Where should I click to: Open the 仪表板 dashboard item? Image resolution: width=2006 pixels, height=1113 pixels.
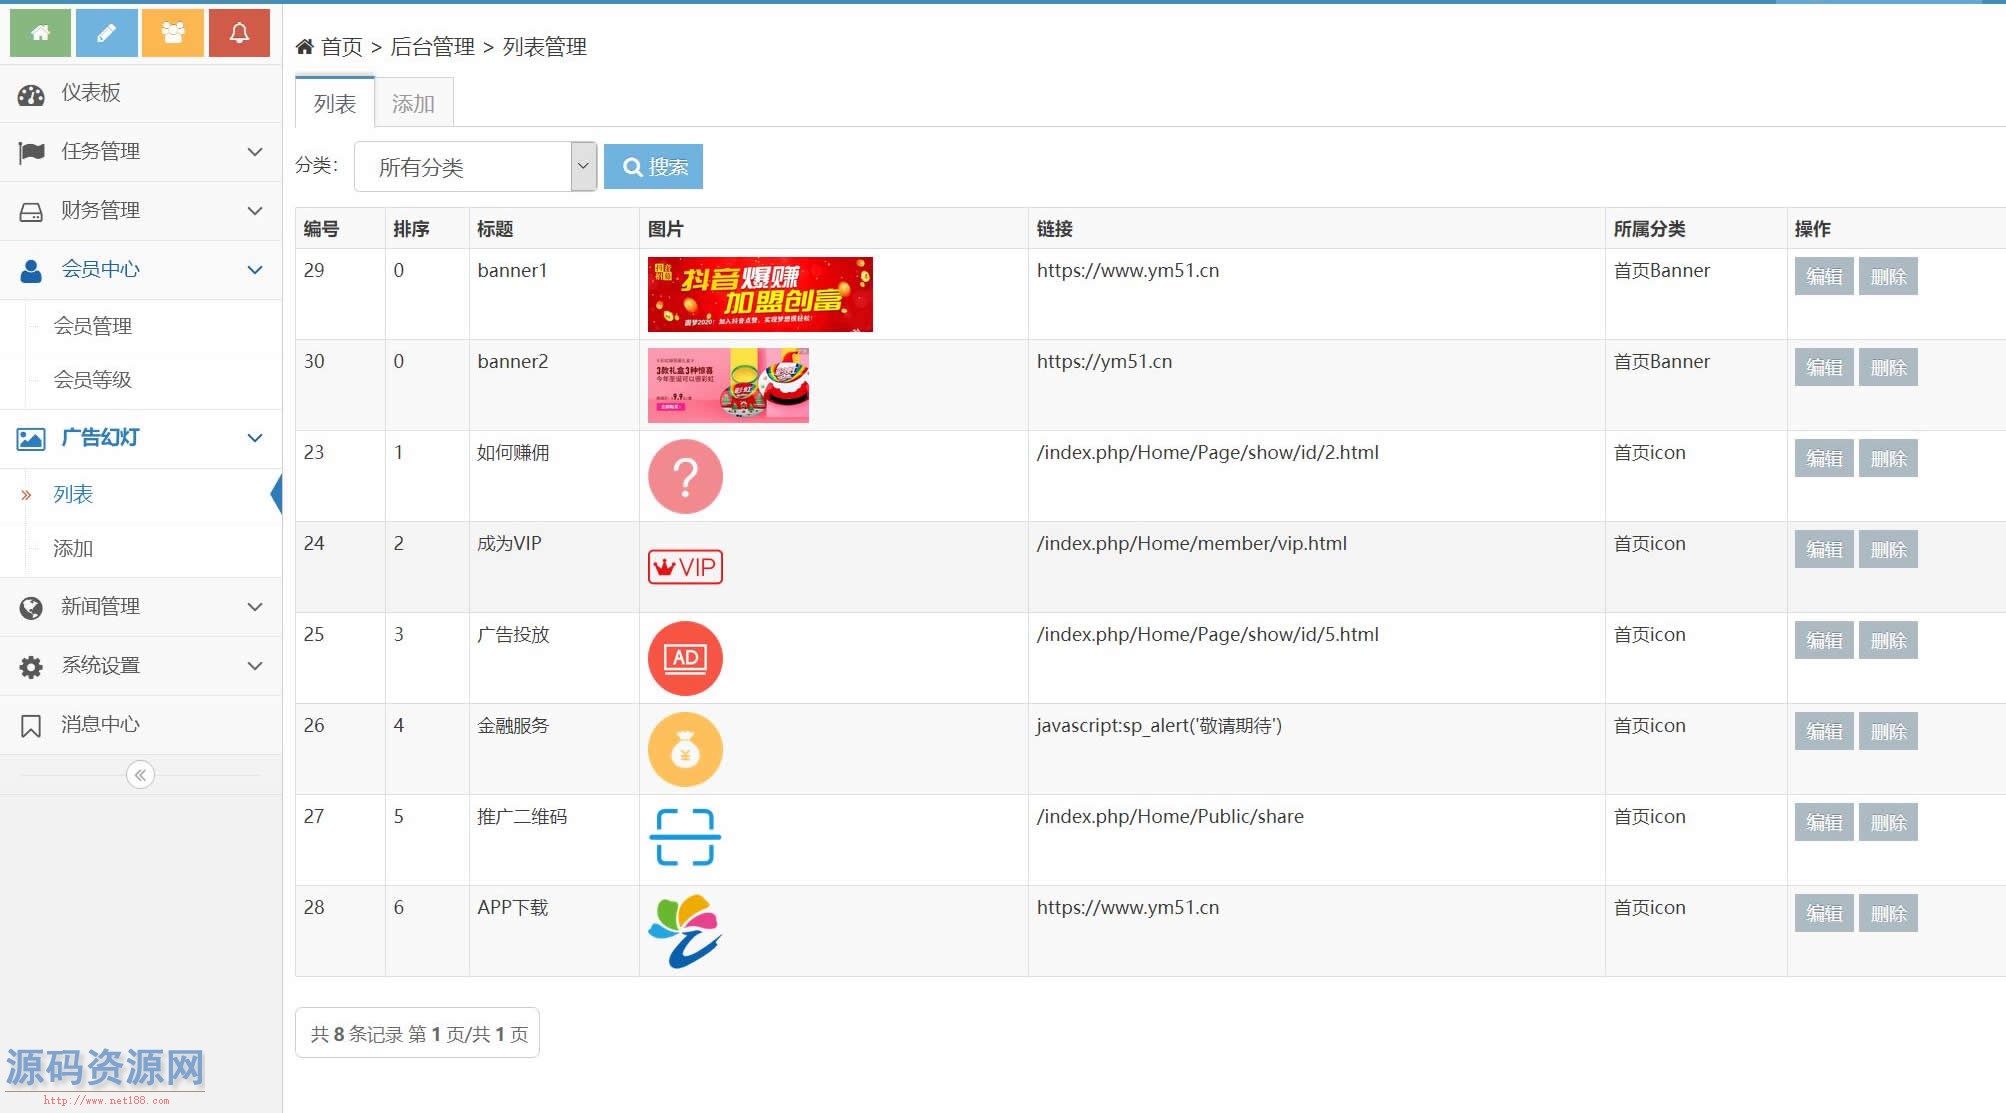[x=90, y=93]
